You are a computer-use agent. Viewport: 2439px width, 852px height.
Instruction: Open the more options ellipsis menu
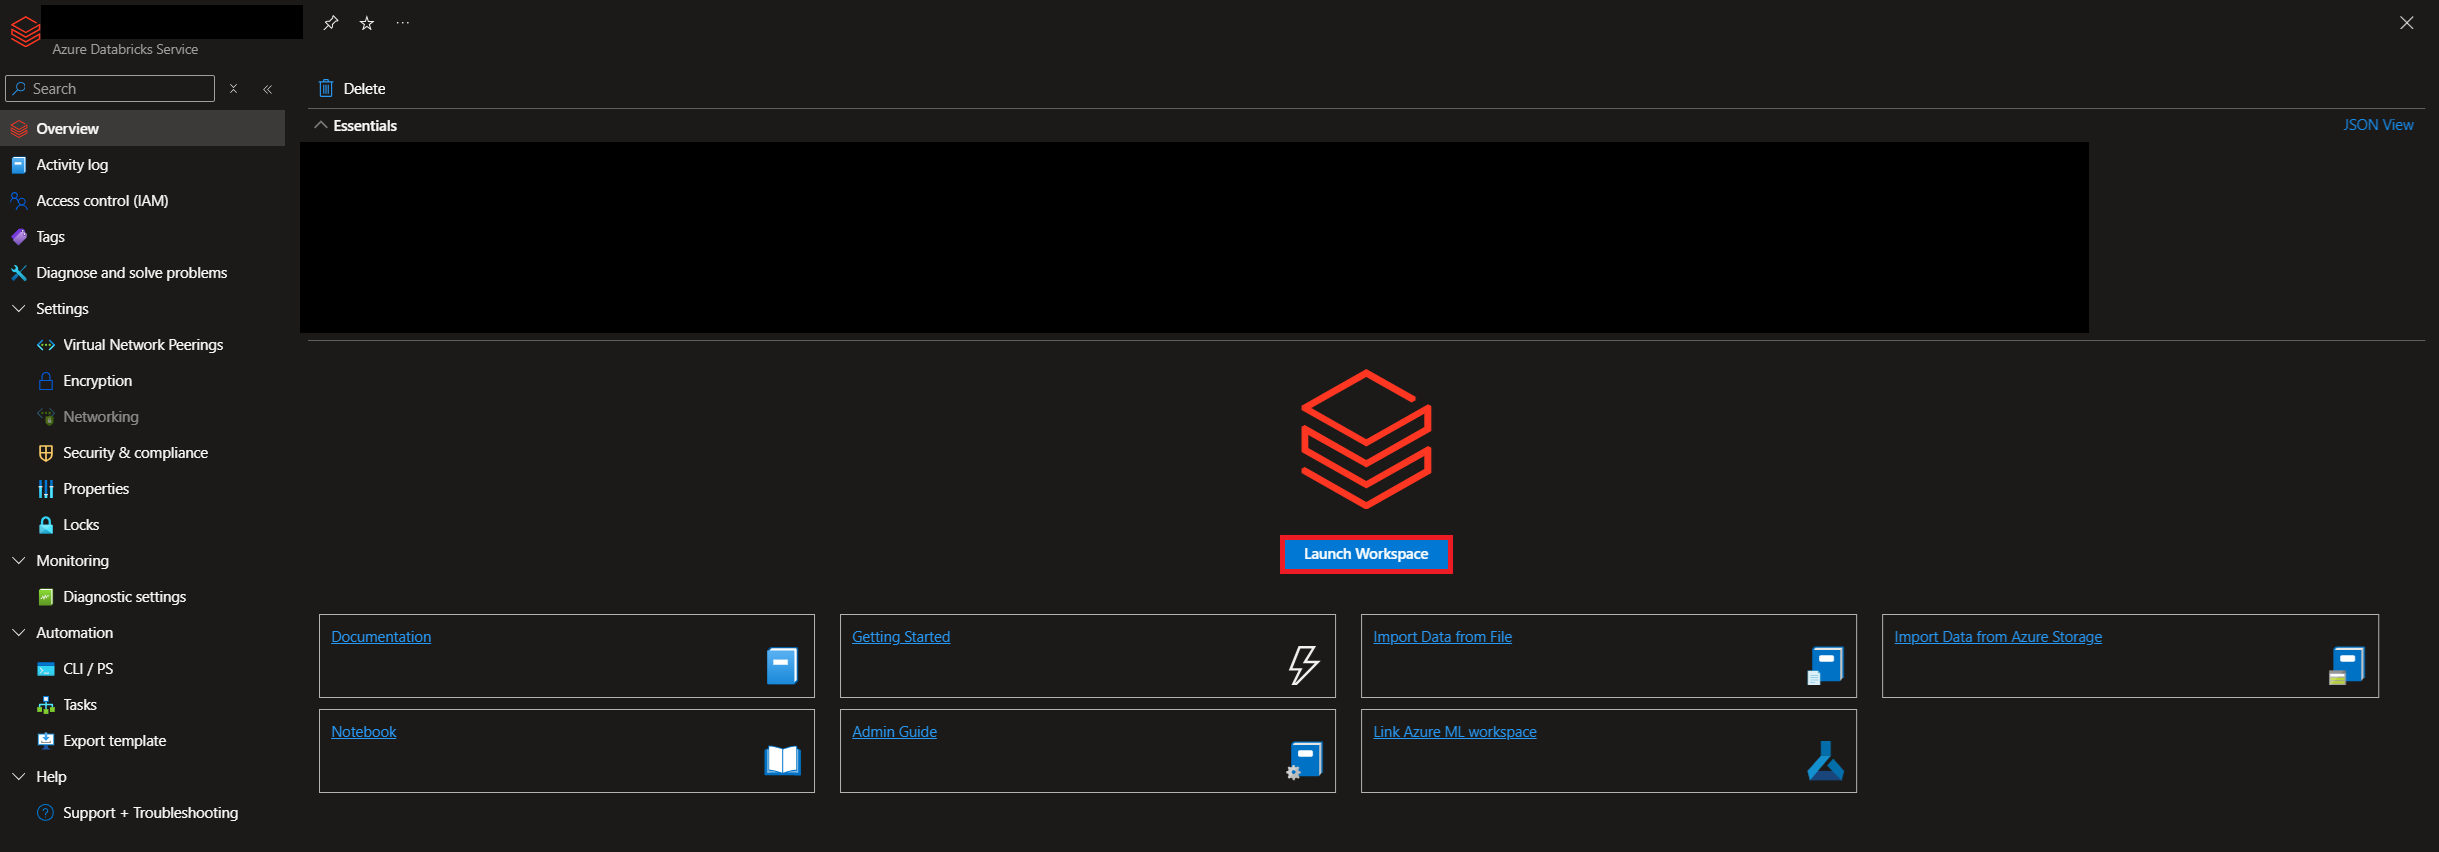pyautogui.click(x=403, y=23)
